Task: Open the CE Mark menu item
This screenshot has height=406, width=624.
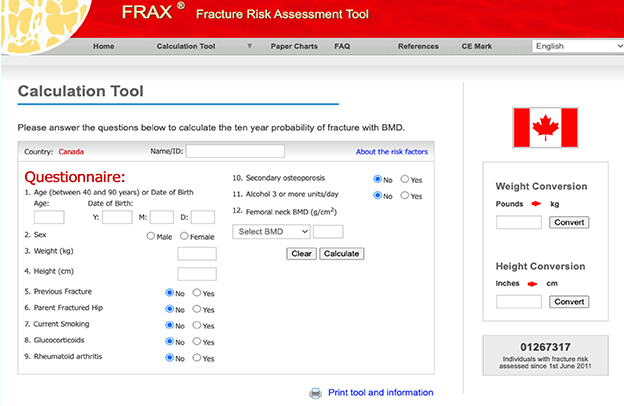Action: pyautogui.click(x=477, y=46)
